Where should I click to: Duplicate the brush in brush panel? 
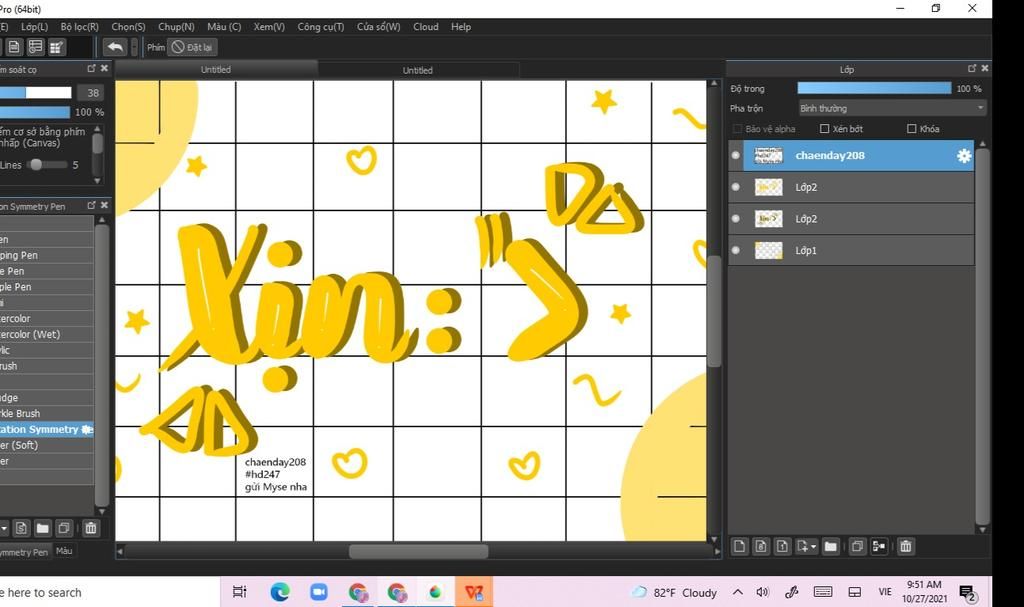click(64, 528)
